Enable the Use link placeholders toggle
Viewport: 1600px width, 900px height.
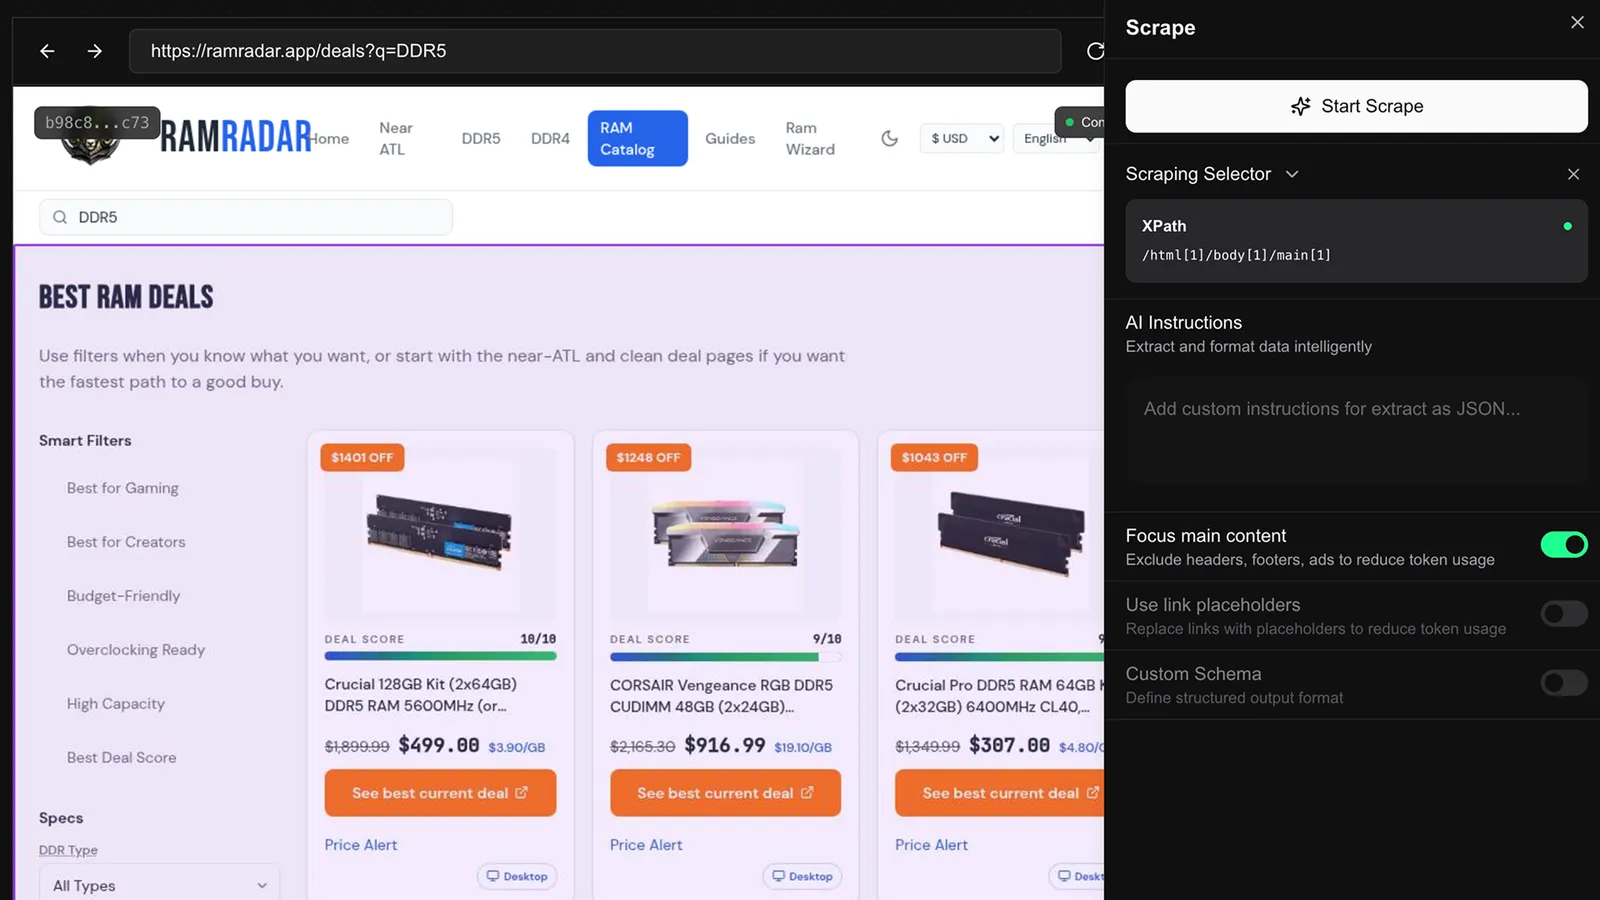click(x=1564, y=614)
